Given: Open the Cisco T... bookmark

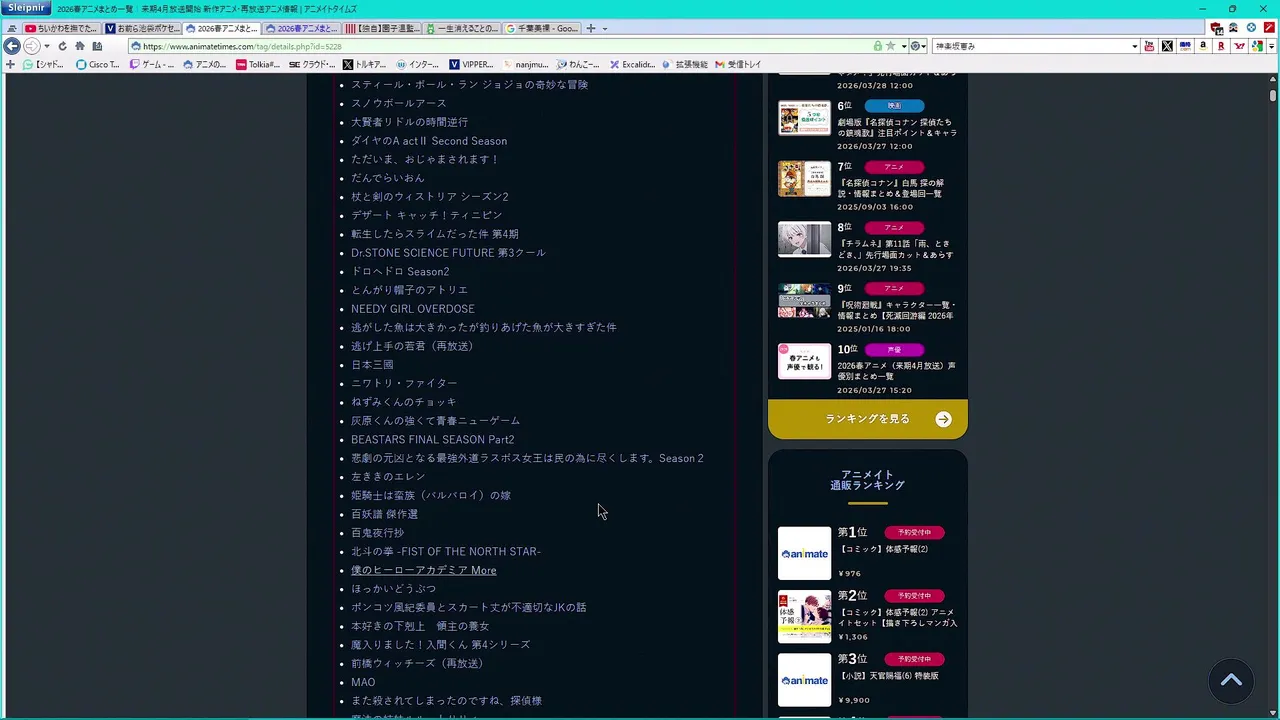Looking at the screenshot, I should pyautogui.click(x=97, y=64).
